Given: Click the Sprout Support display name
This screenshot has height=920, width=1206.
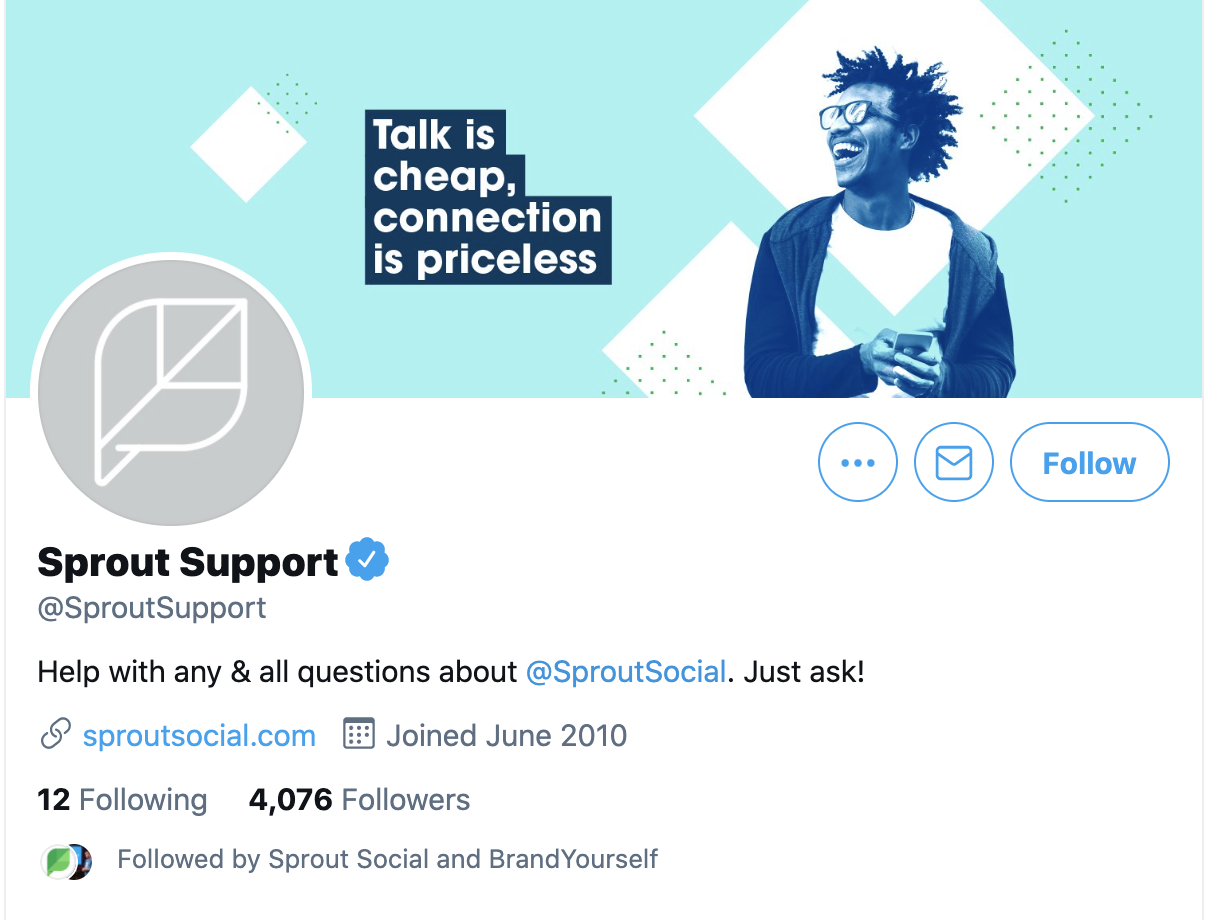Looking at the screenshot, I should coord(188,562).
